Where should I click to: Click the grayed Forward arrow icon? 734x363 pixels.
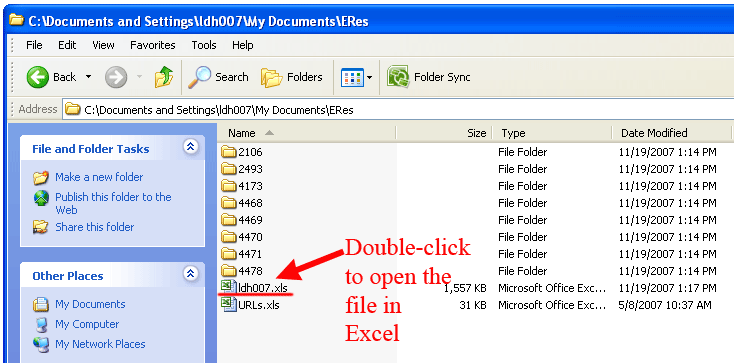point(116,77)
